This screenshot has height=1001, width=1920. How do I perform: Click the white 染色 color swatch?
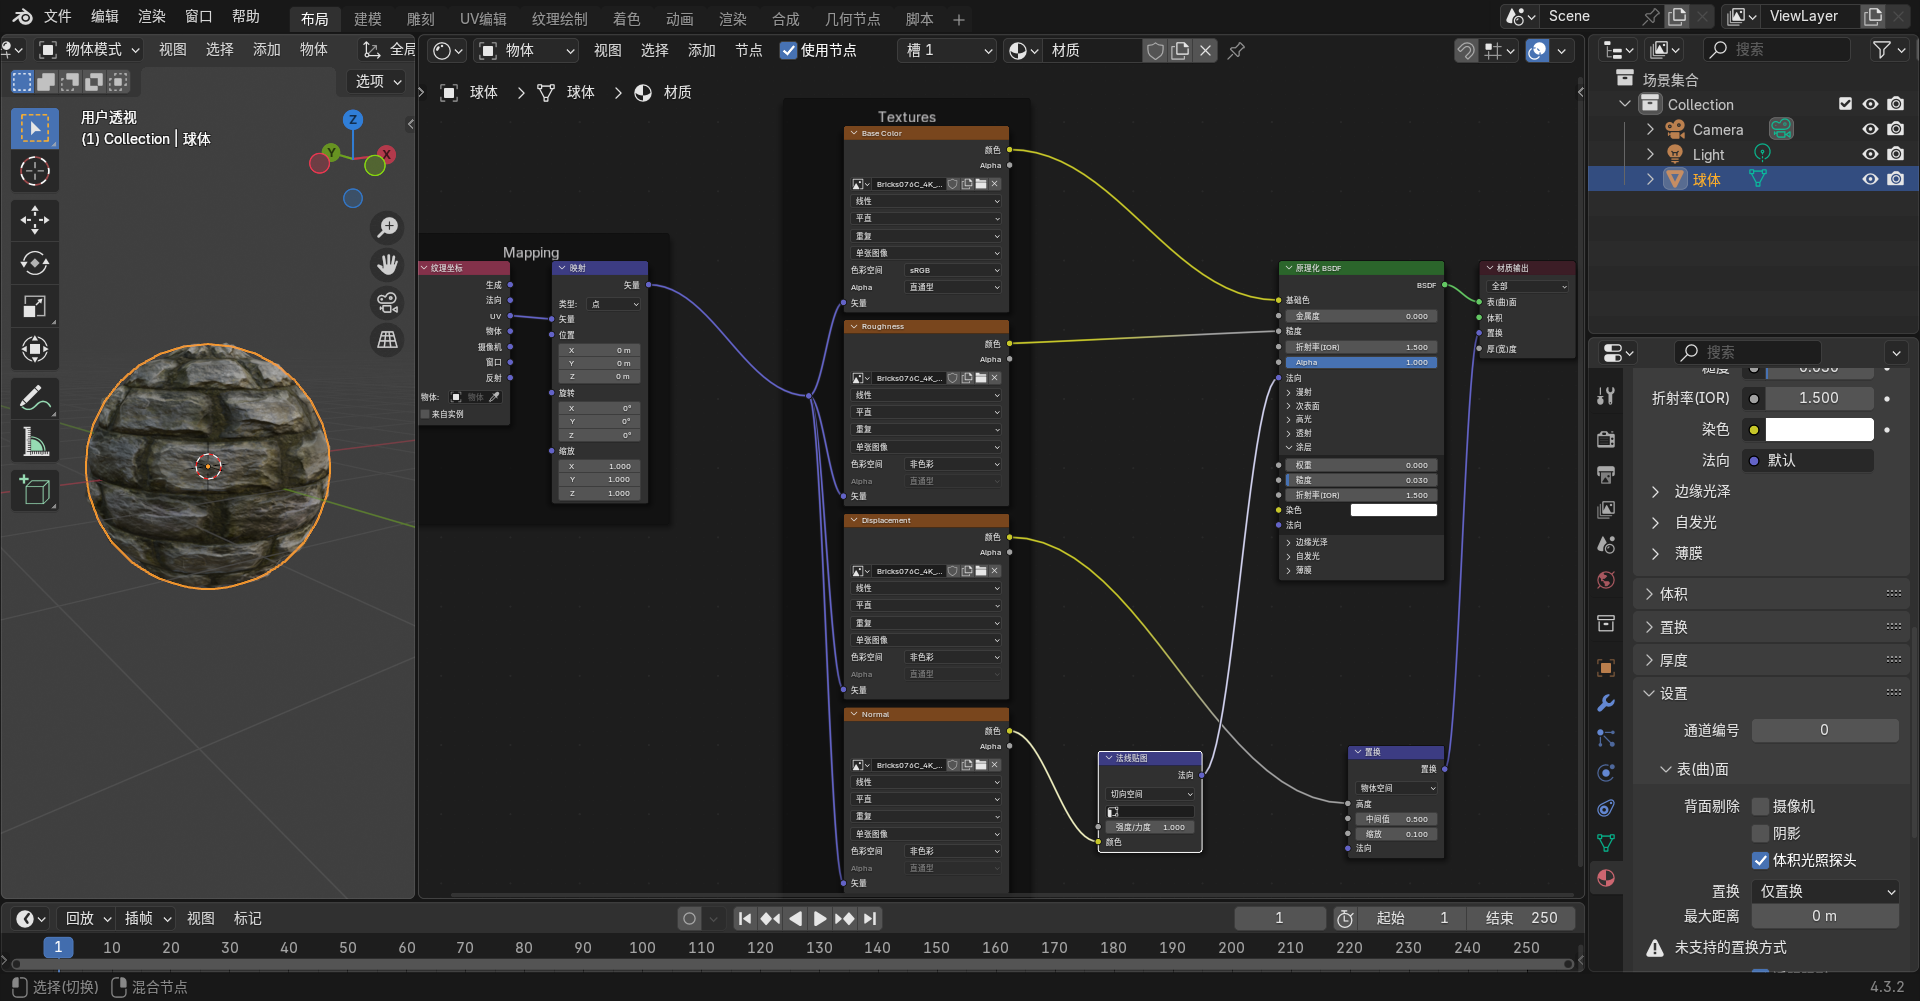point(1818,430)
